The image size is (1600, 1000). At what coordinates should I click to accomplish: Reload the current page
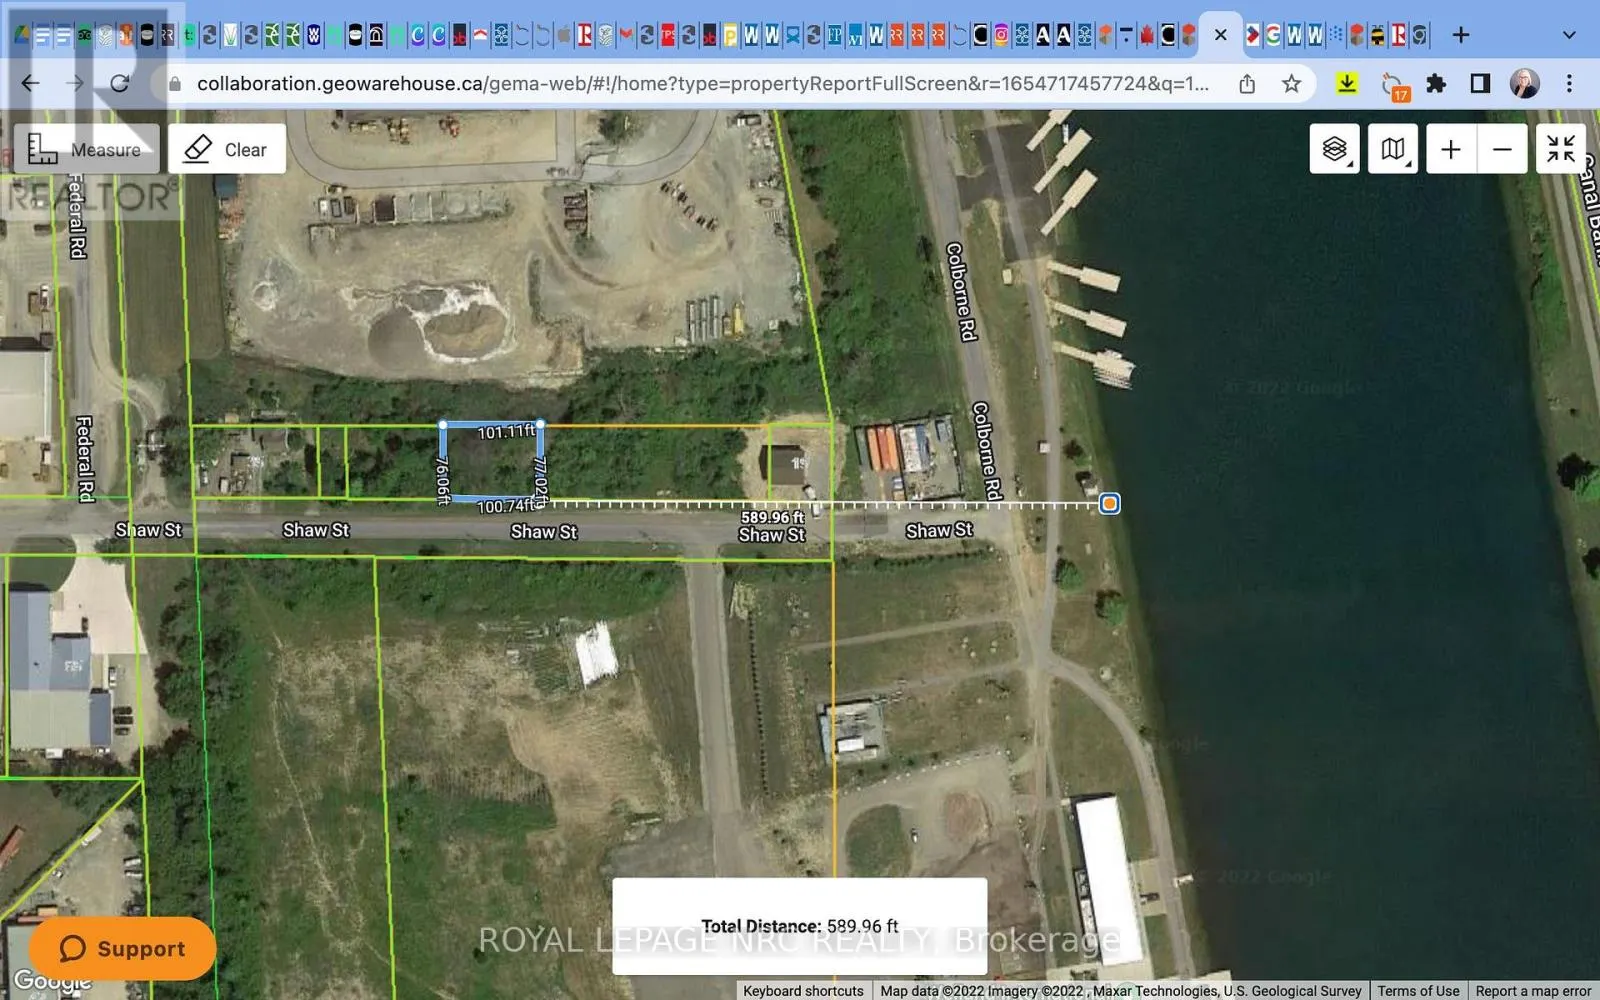tap(120, 84)
